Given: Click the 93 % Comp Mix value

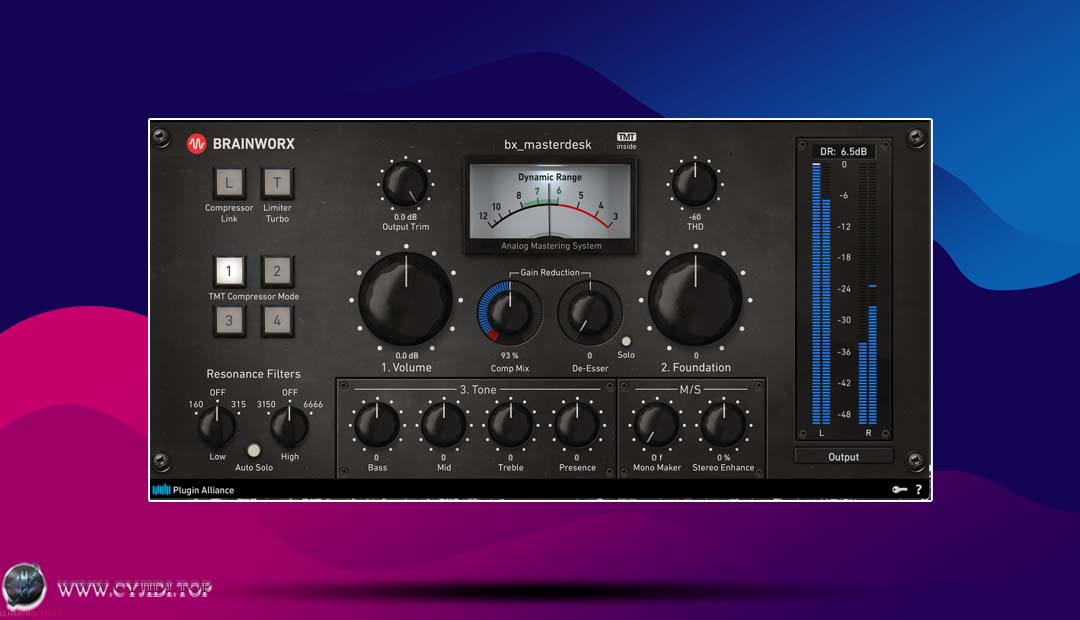Looking at the screenshot, I should coord(510,355).
